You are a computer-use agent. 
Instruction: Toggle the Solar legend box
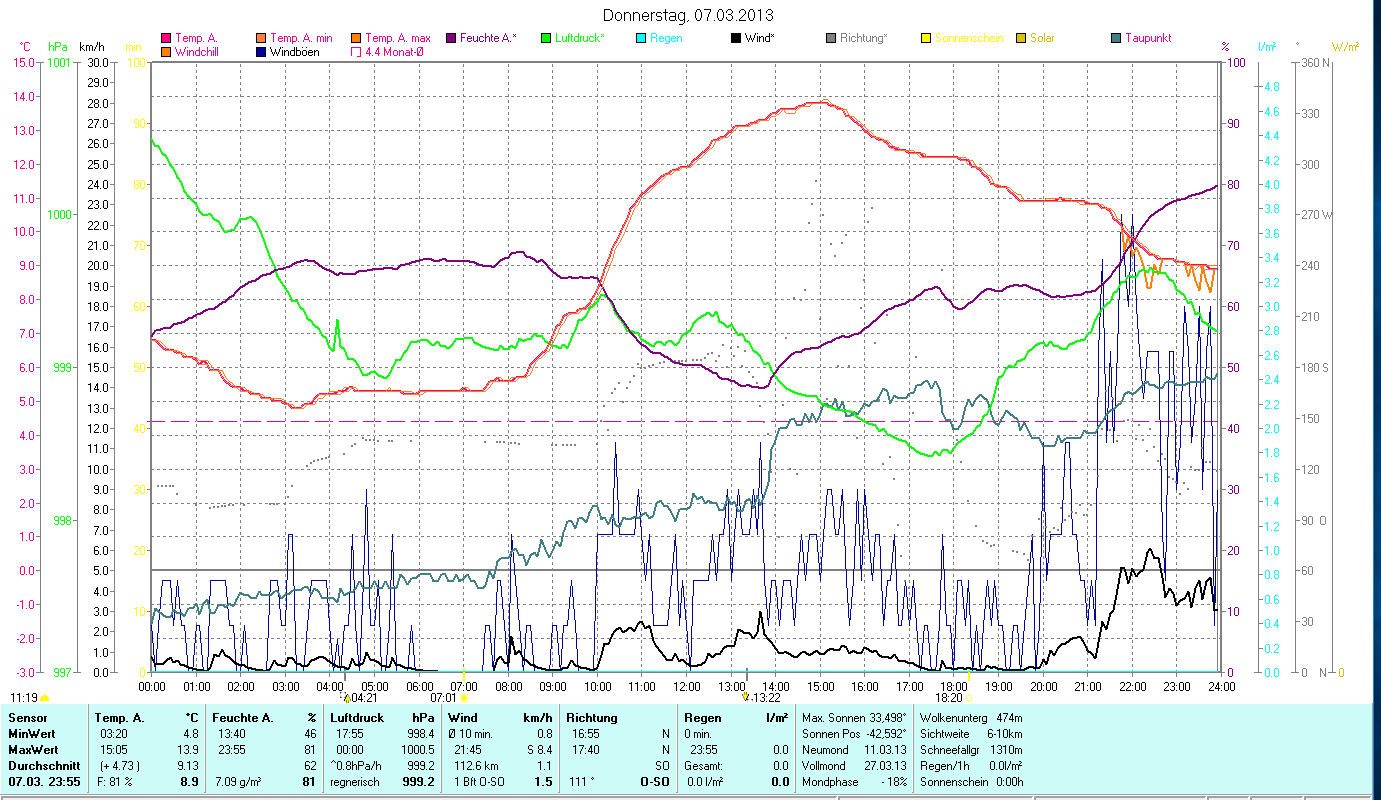click(x=1021, y=38)
